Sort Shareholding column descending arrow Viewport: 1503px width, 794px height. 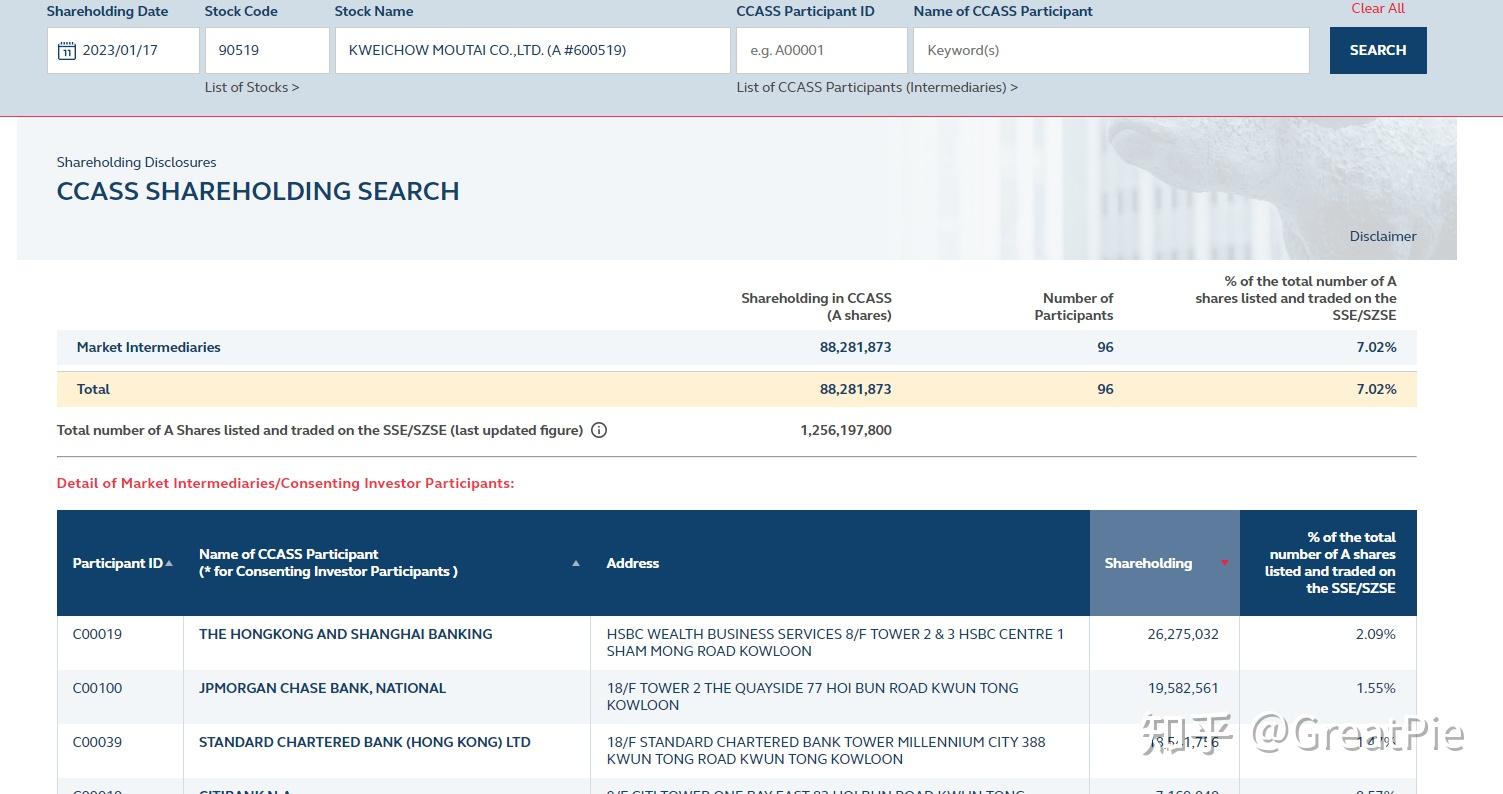click(x=1224, y=563)
